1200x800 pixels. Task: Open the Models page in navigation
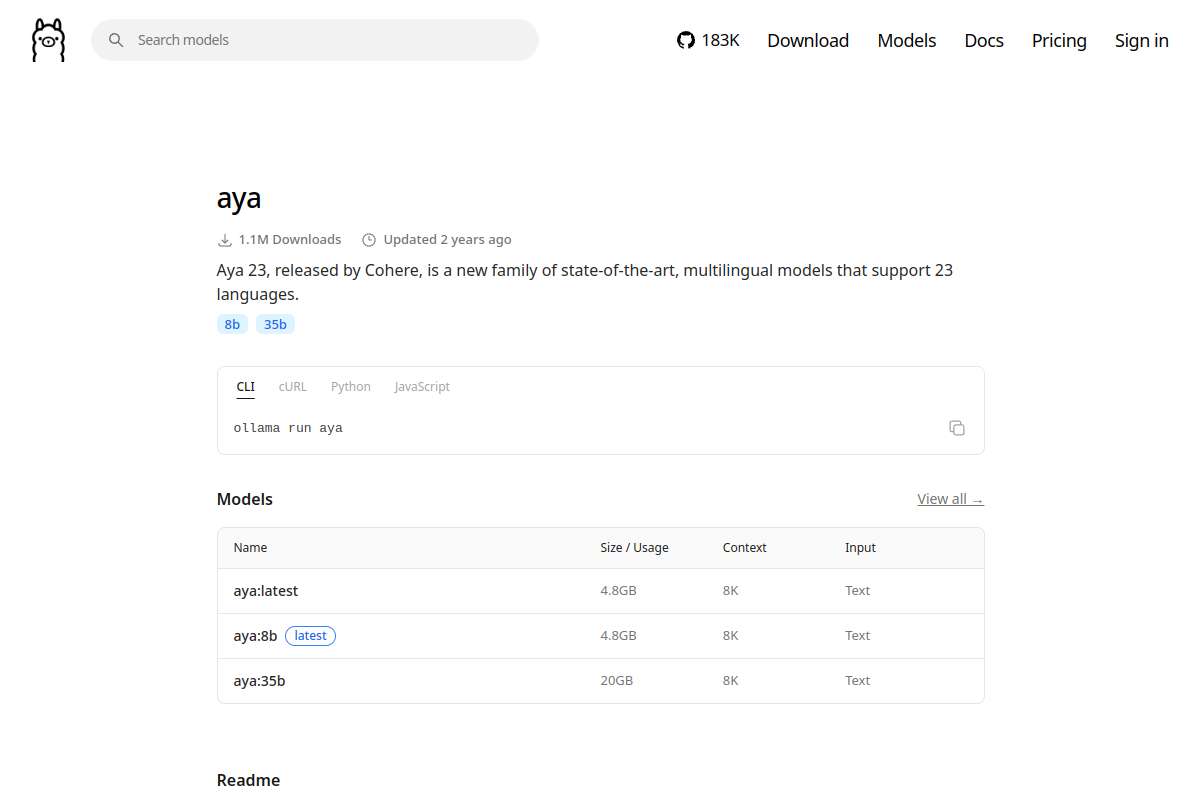(907, 40)
